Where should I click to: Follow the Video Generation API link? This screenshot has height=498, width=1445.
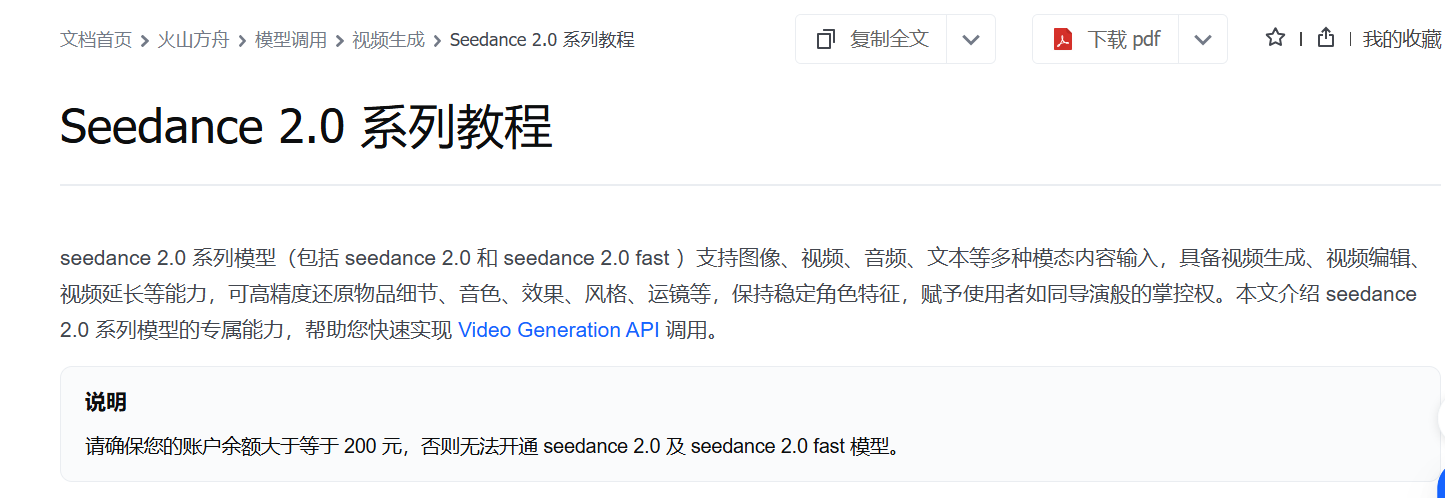558,330
